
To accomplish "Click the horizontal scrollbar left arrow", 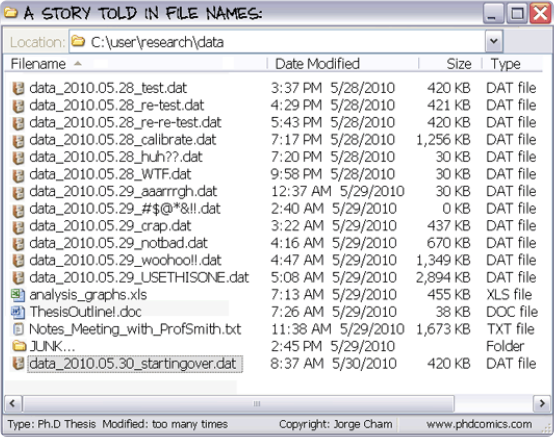I will tap(13, 403).
